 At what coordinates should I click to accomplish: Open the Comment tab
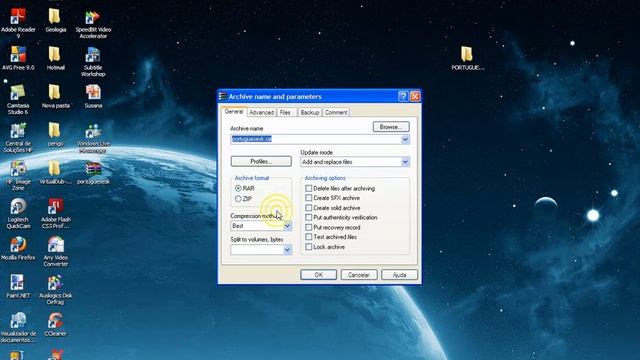click(336, 112)
